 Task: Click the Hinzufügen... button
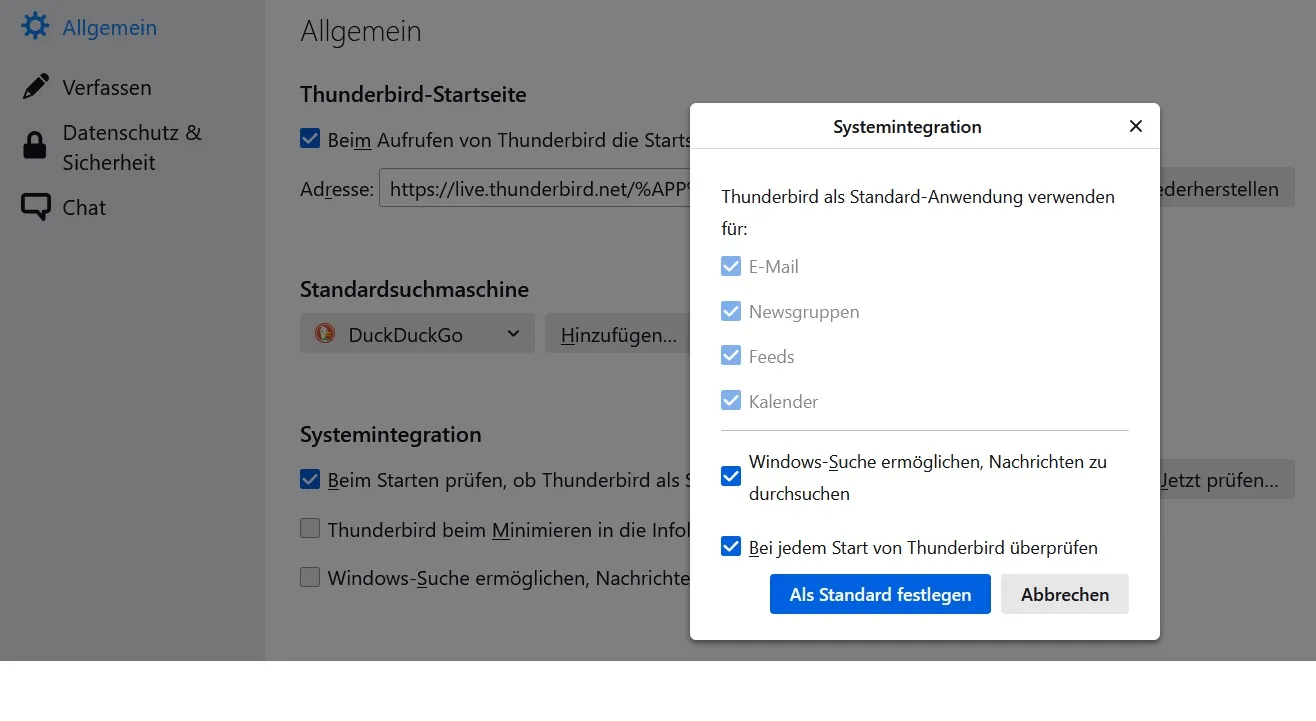[x=618, y=334]
